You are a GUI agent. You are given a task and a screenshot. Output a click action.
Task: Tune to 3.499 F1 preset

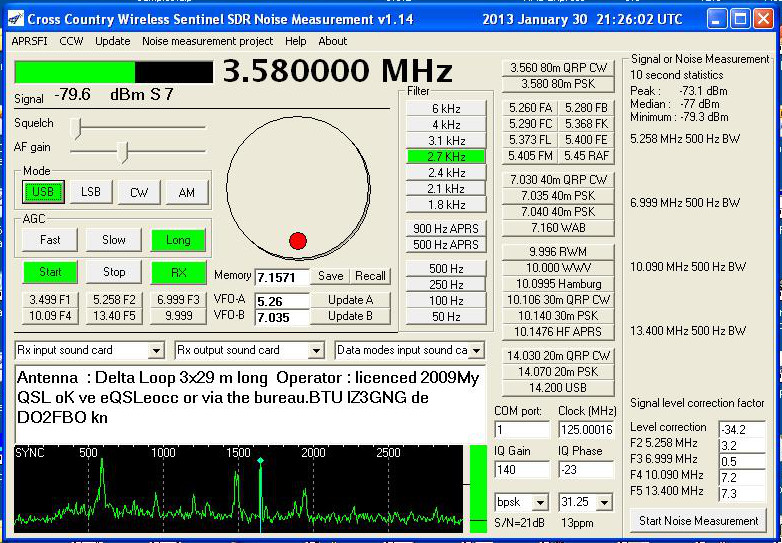pos(50,300)
